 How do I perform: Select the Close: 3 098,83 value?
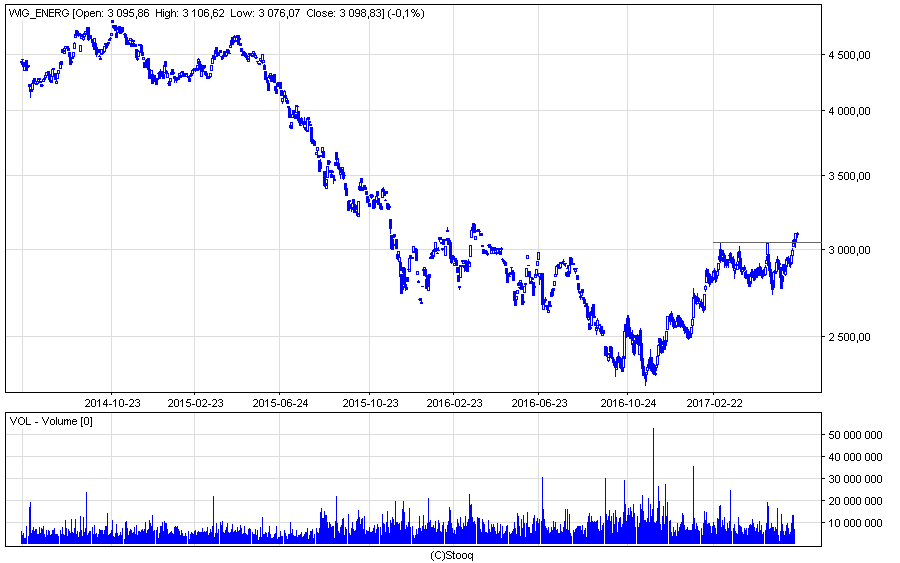[x=343, y=13]
